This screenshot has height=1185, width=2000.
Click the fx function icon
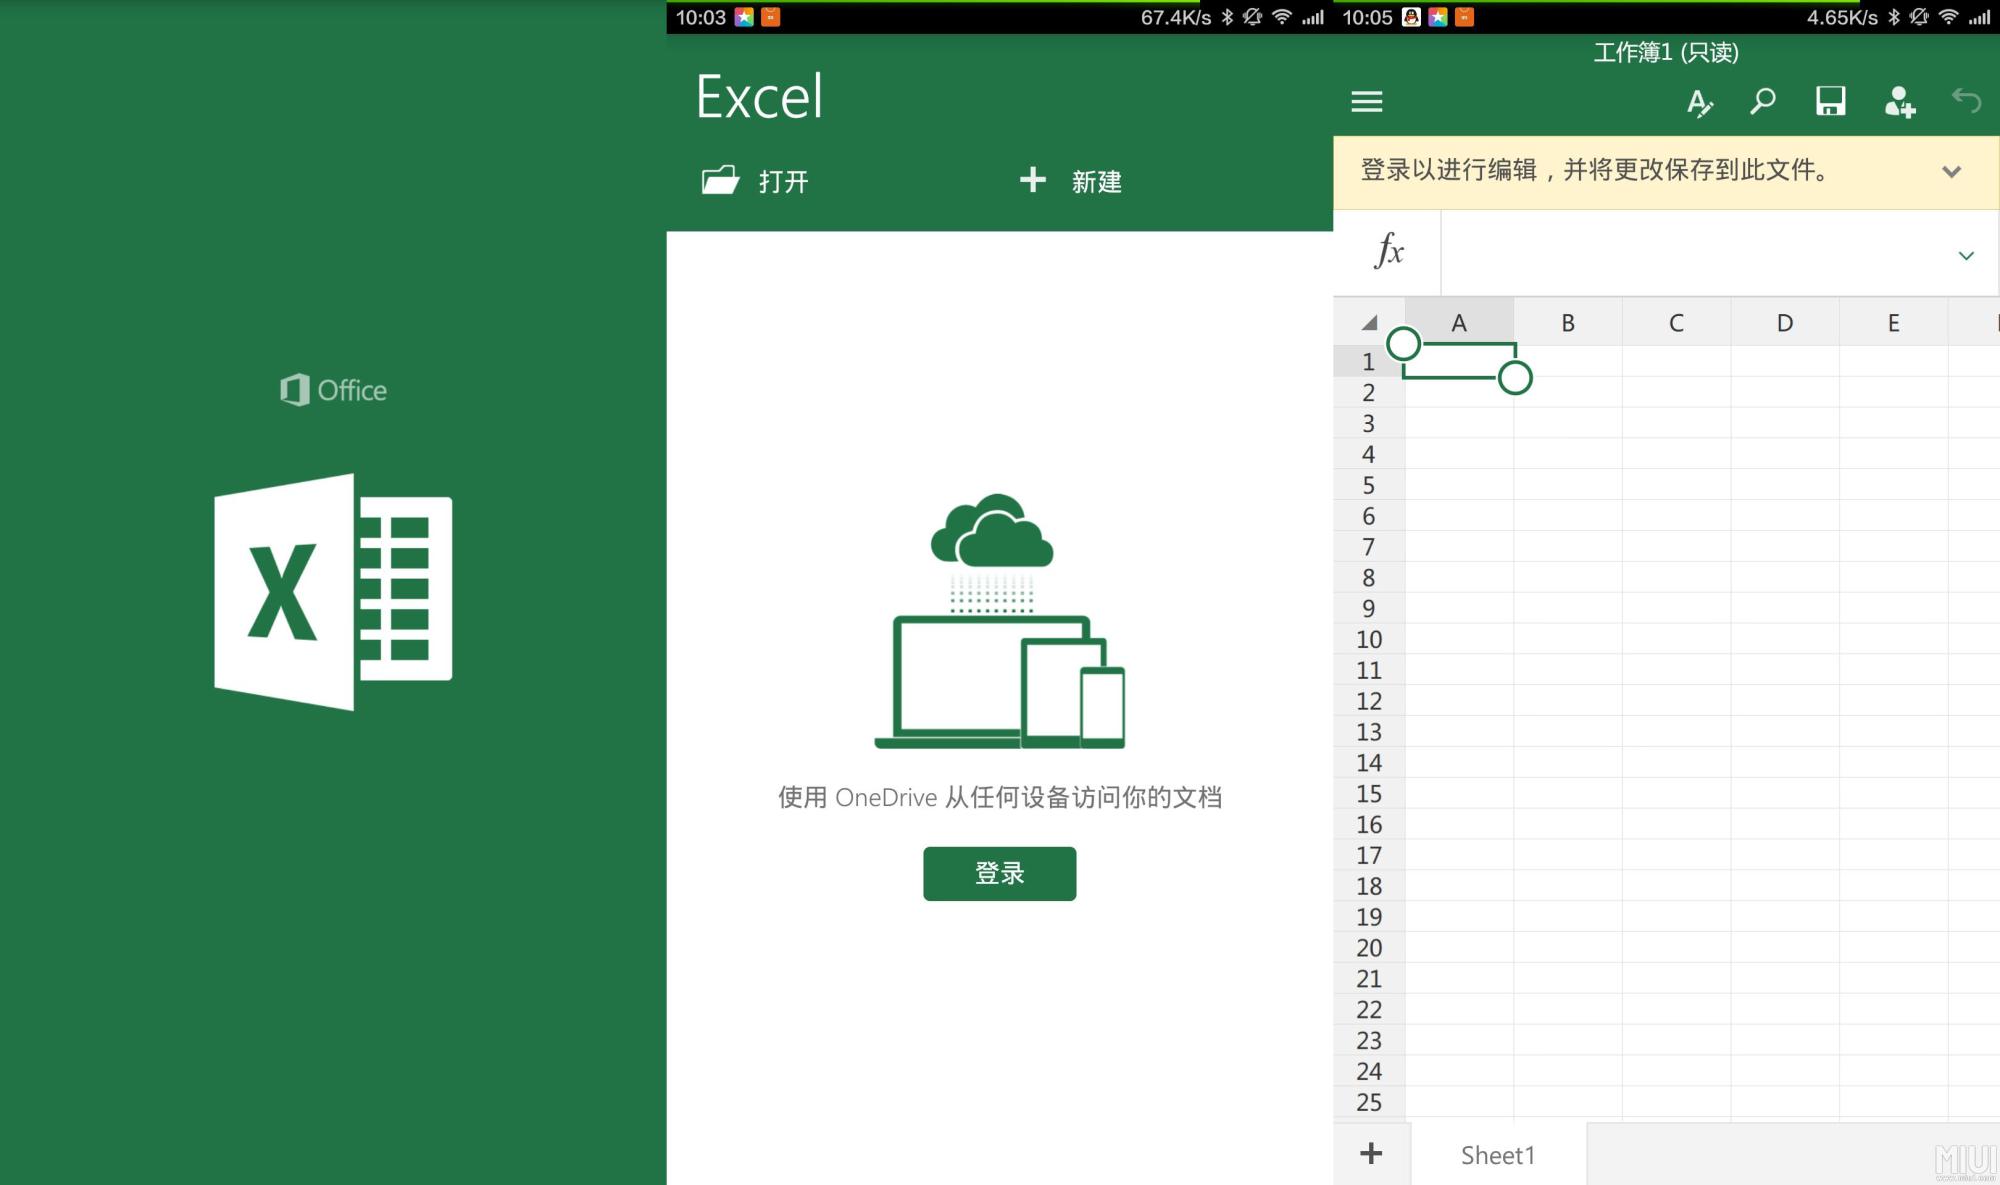pyautogui.click(x=1389, y=251)
